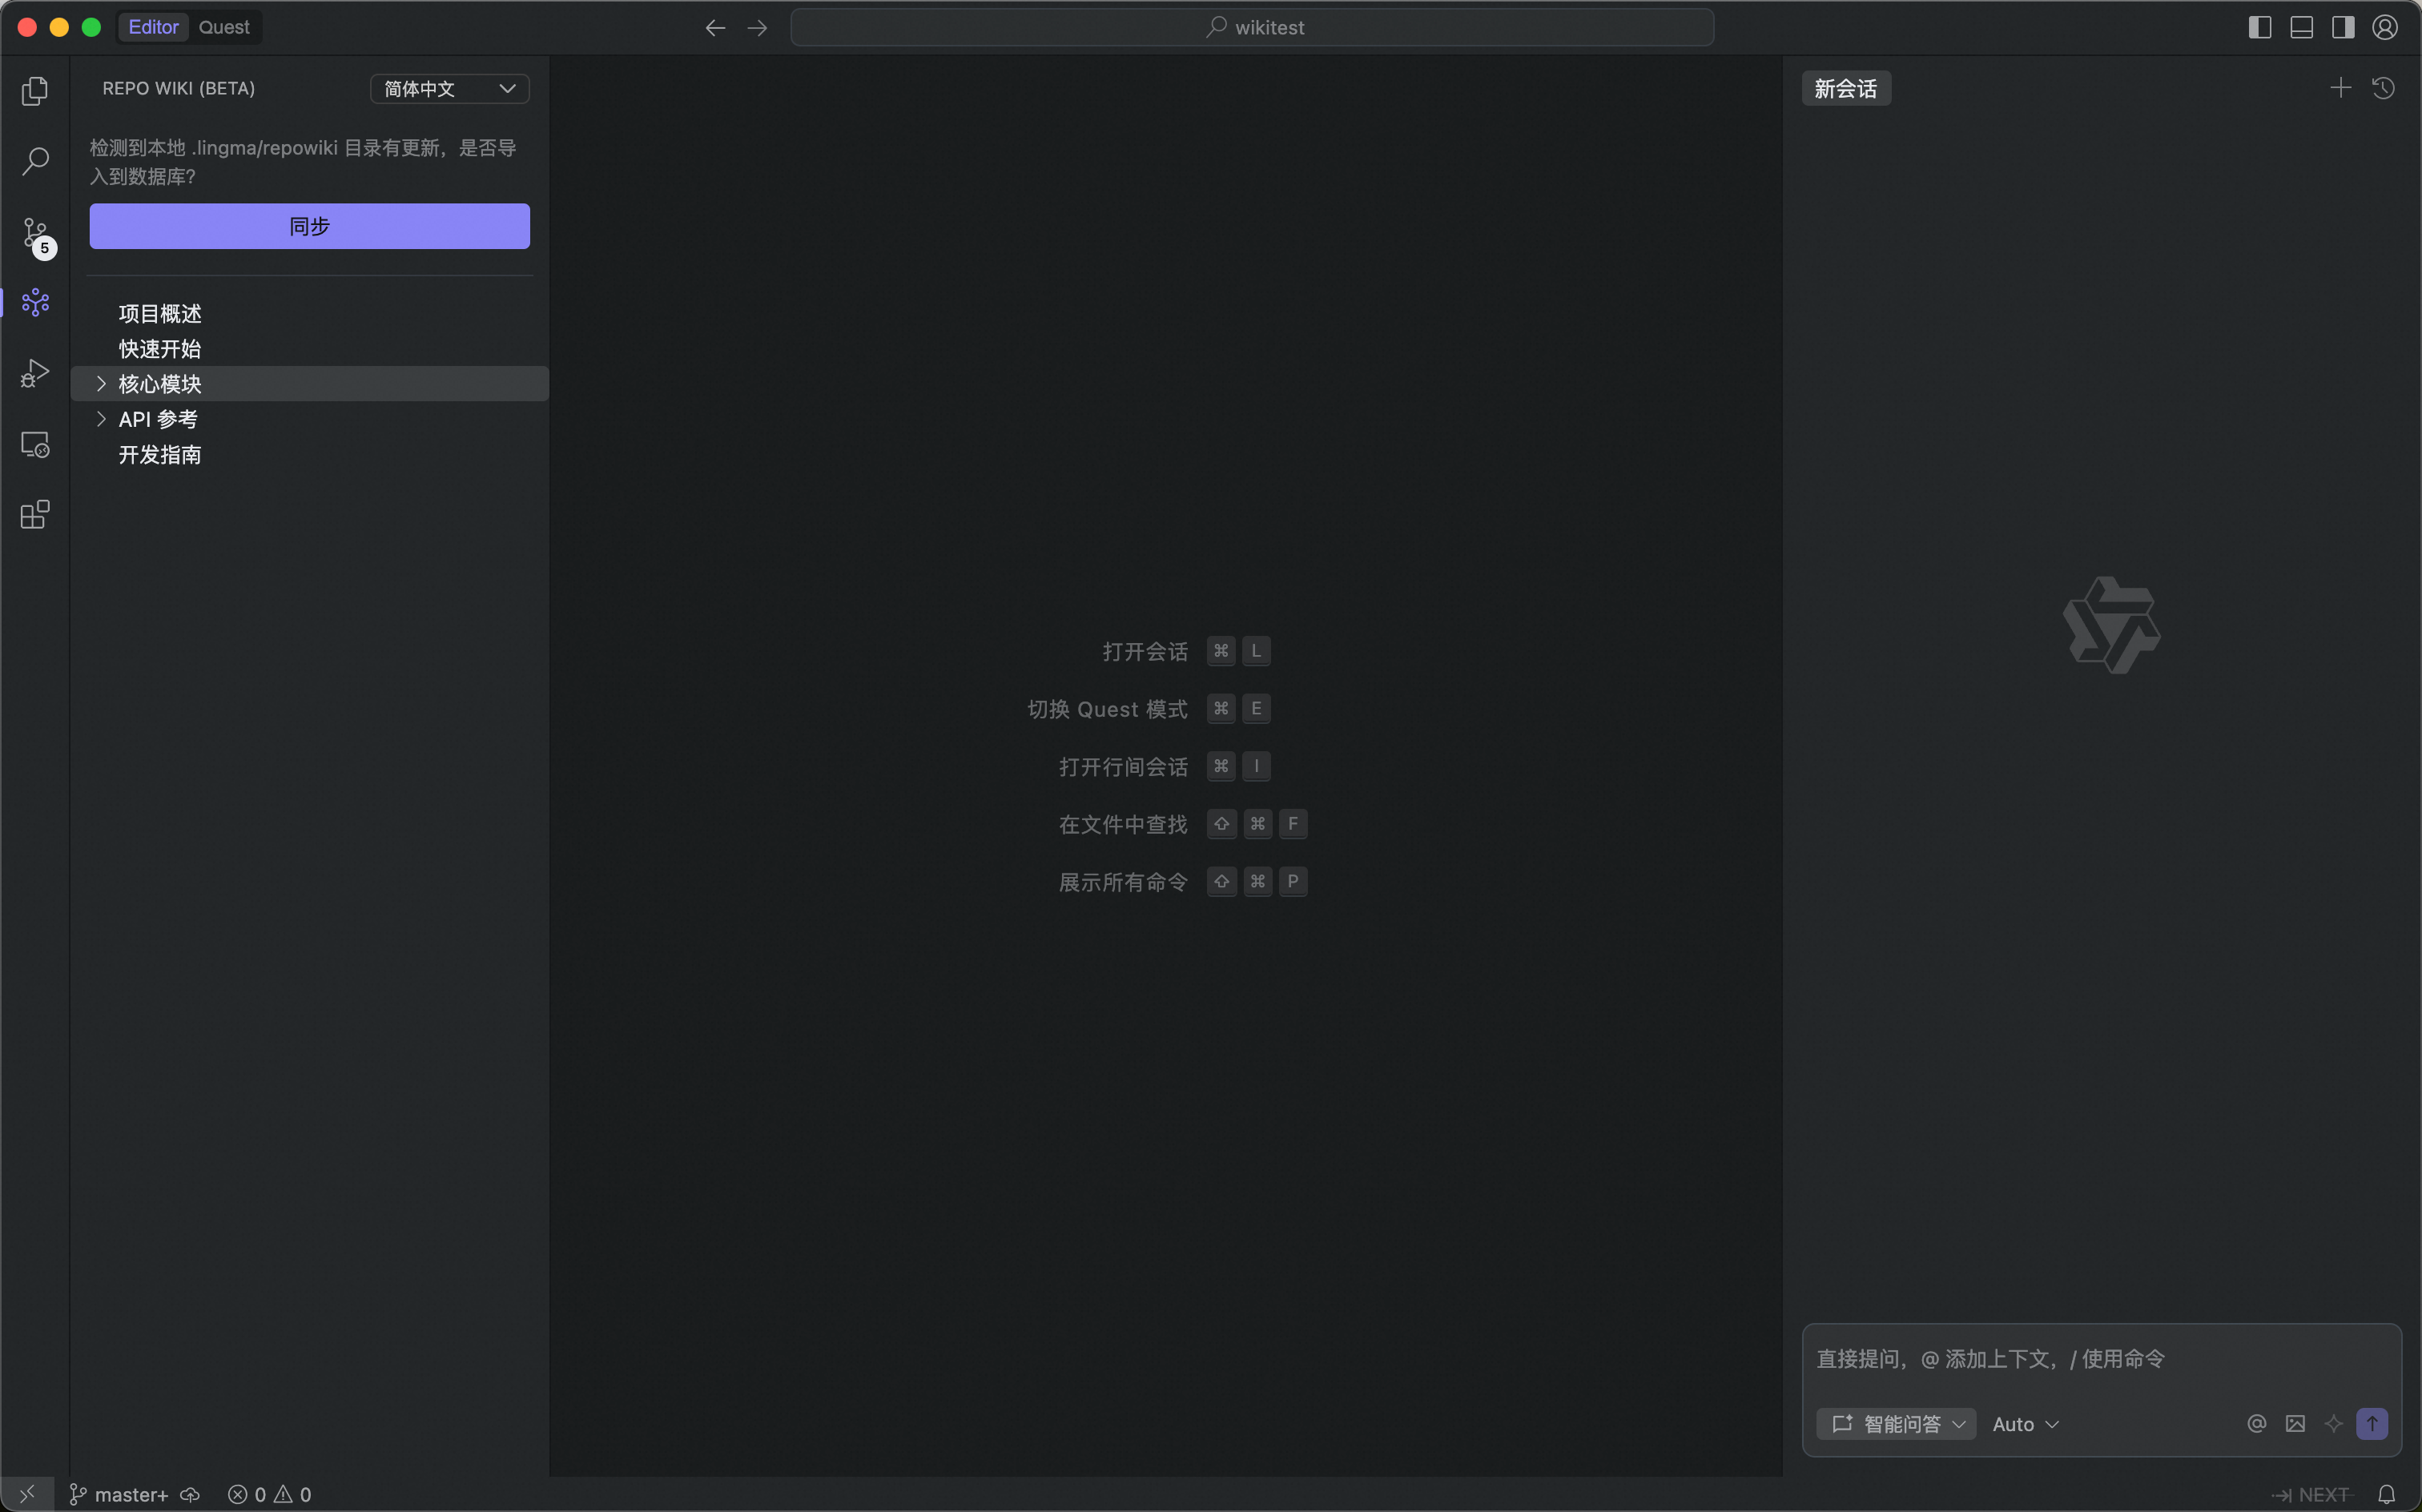The width and height of the screenshot is (2422, 1512).
Task: Click the chat history clock icon
Action: click(x=2383, y=88)
